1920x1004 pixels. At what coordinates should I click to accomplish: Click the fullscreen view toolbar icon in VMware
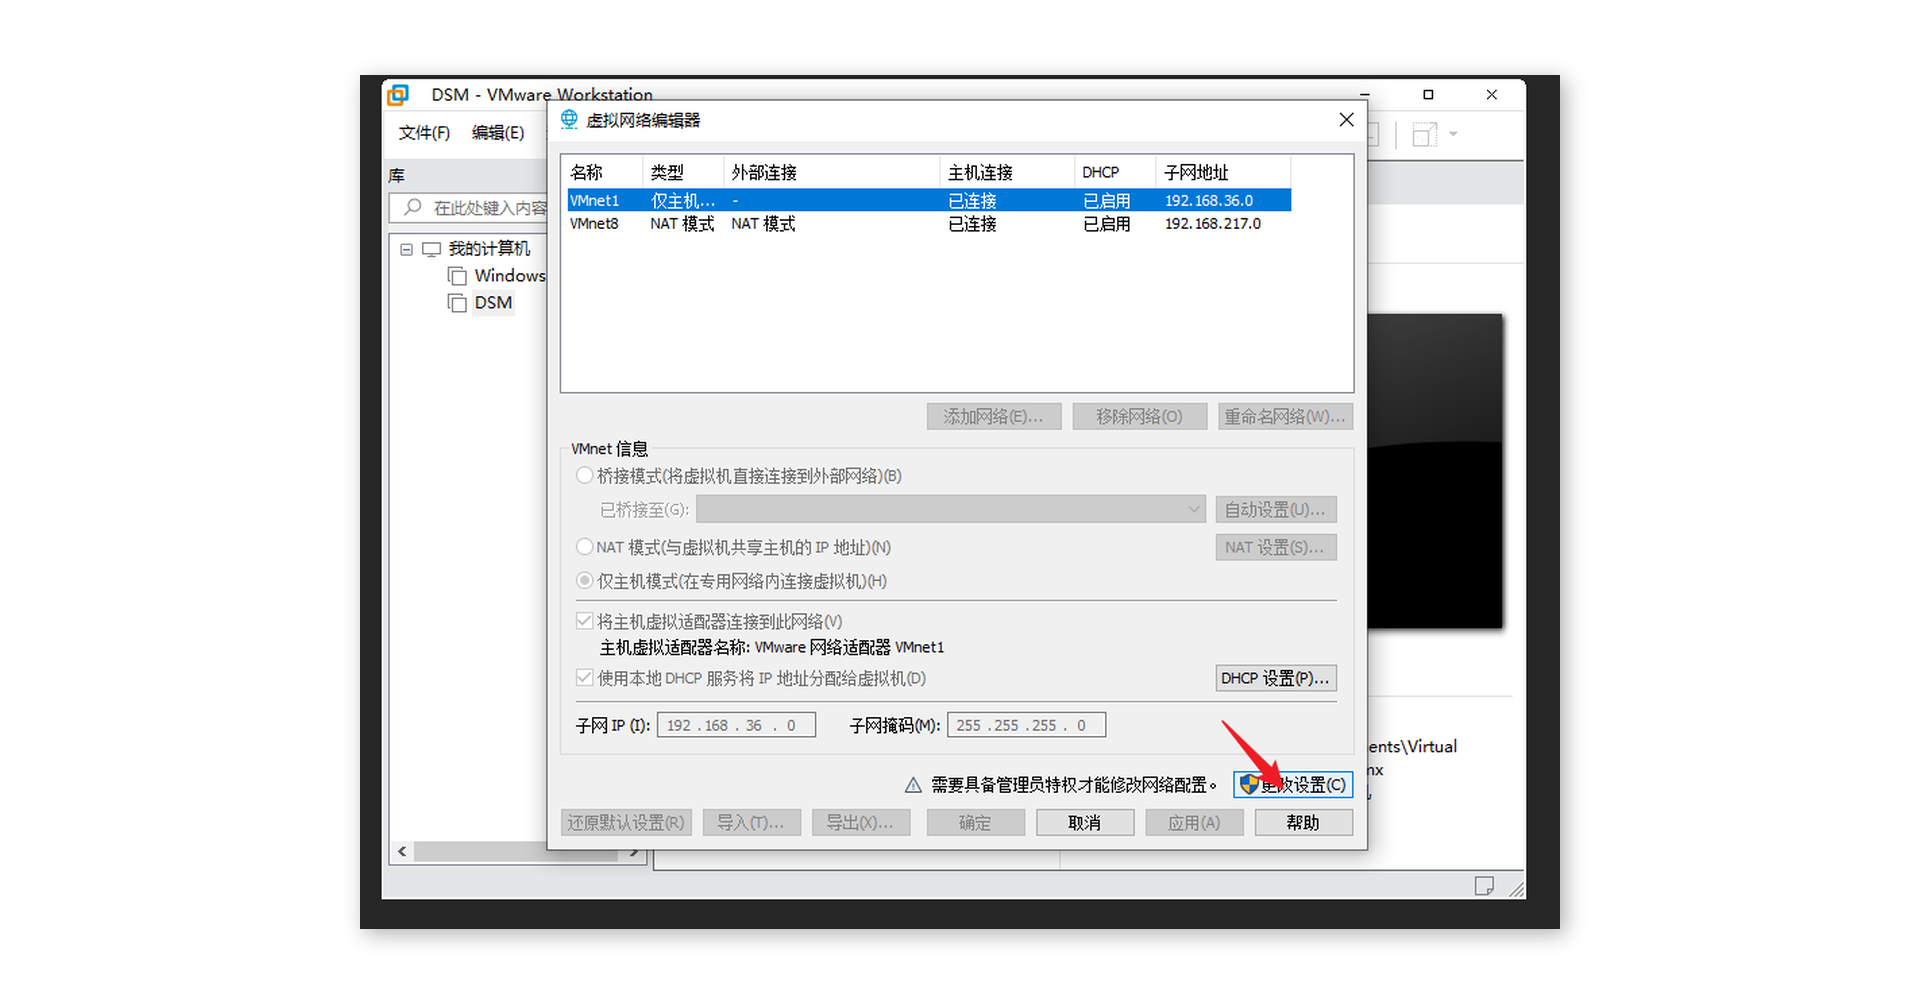1424,134
